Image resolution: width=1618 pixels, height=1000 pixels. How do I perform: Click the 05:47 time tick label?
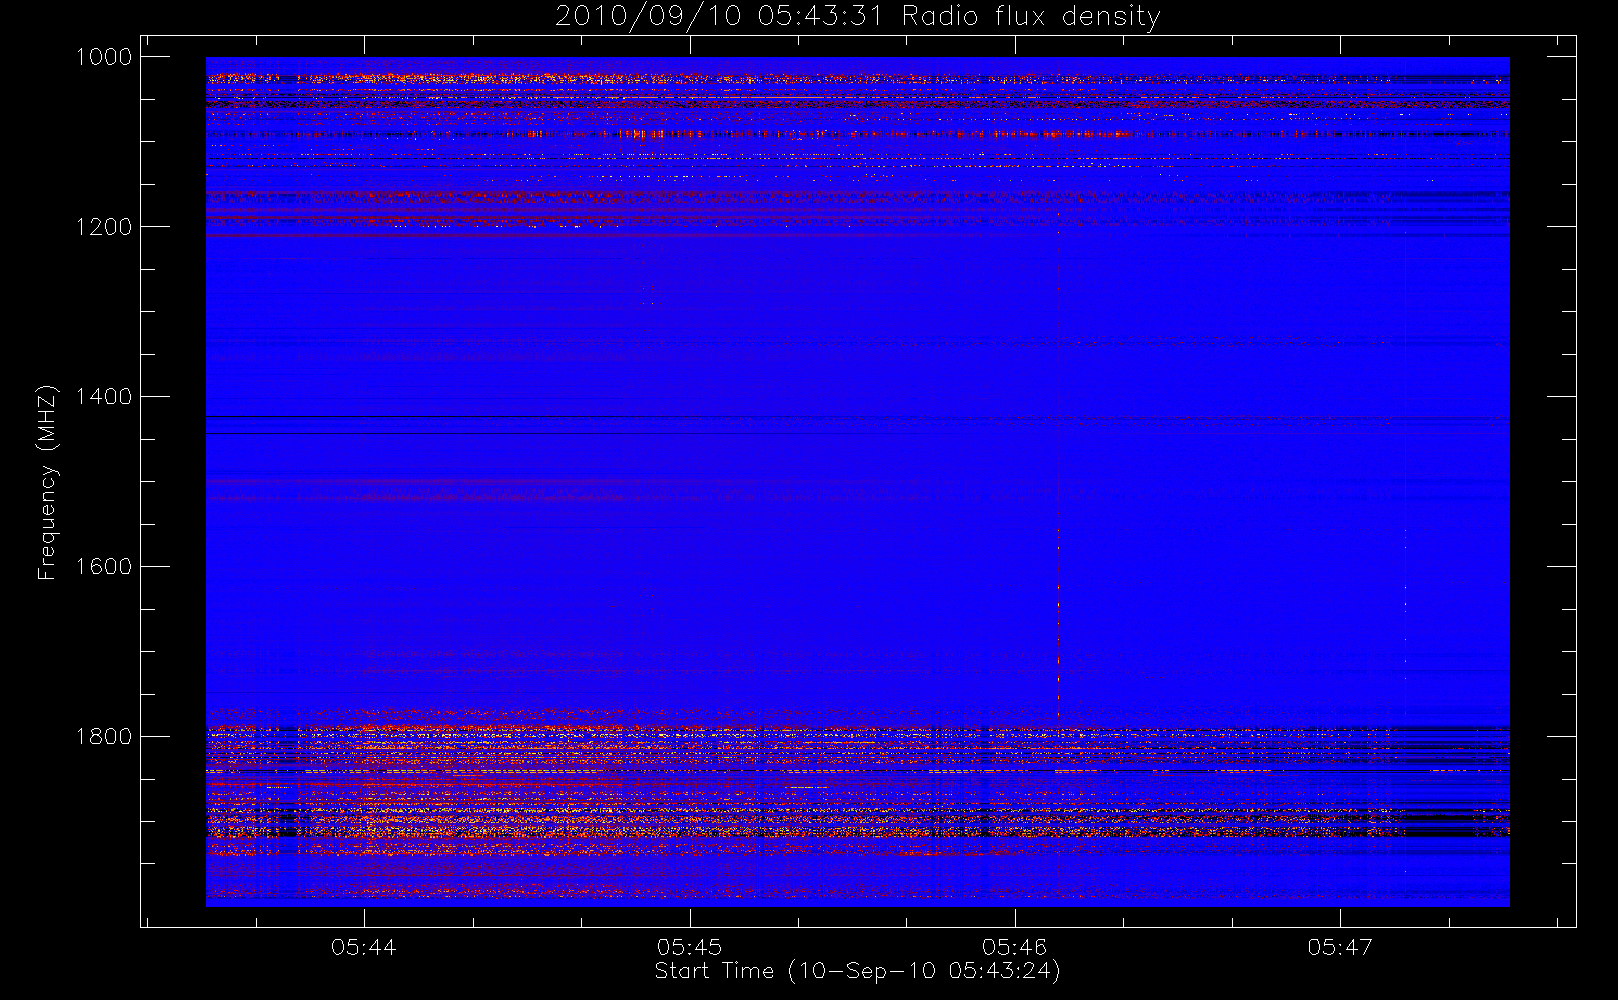click(x=1340, y=946)
